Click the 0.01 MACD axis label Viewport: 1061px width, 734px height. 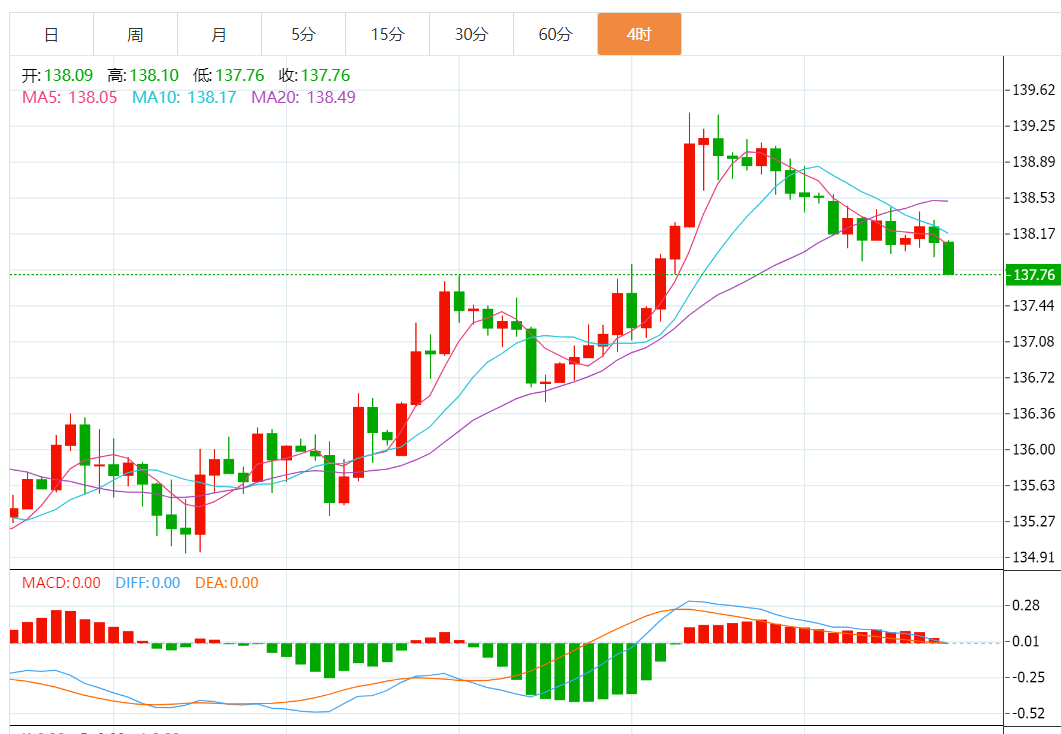click(x=1026, y=641)
